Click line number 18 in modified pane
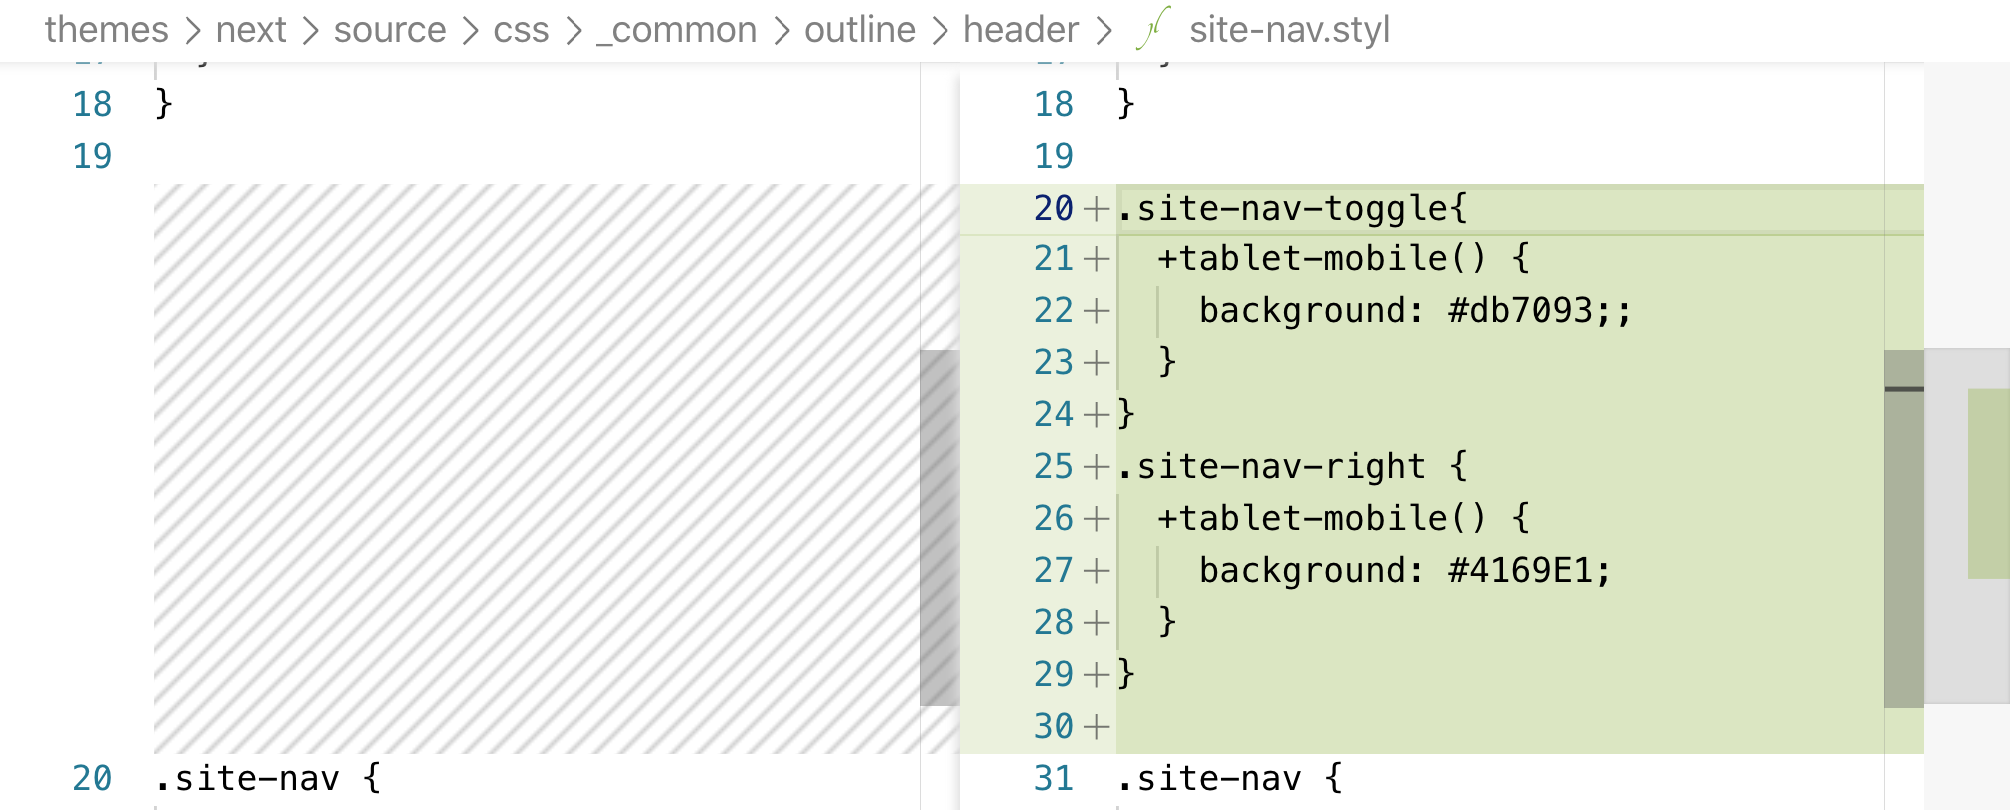Viewport: 2010px width, 810px height. point(1054,104)
